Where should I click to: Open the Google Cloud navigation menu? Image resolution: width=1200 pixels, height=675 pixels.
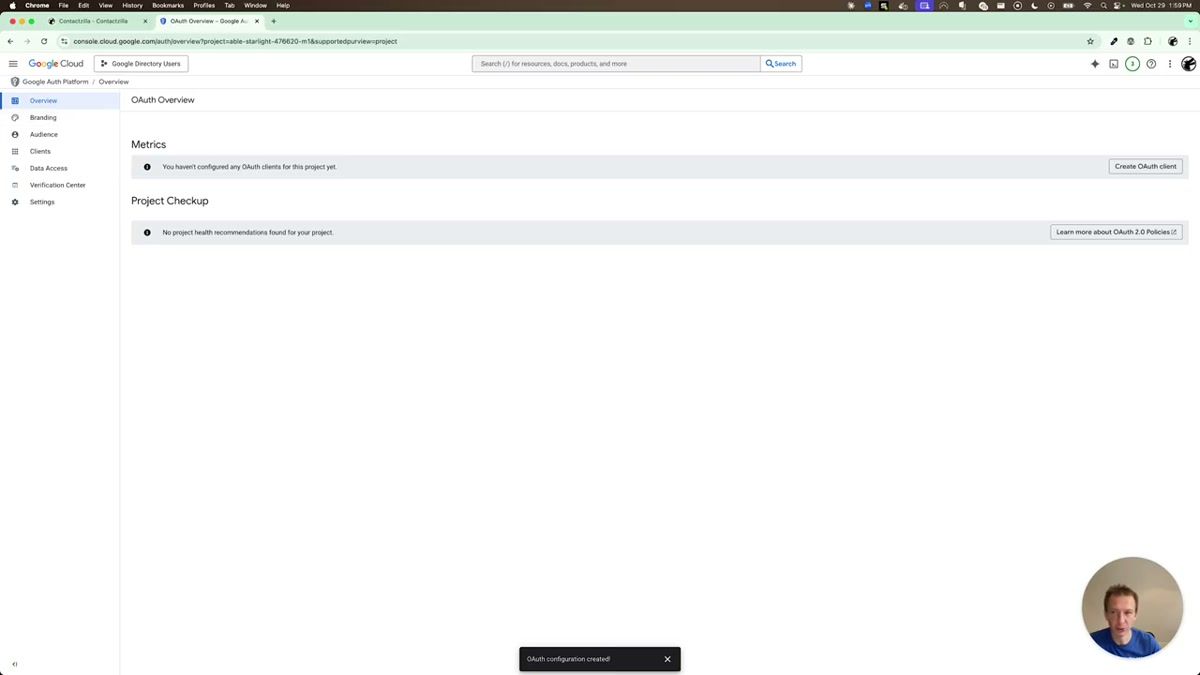[13, 63]
